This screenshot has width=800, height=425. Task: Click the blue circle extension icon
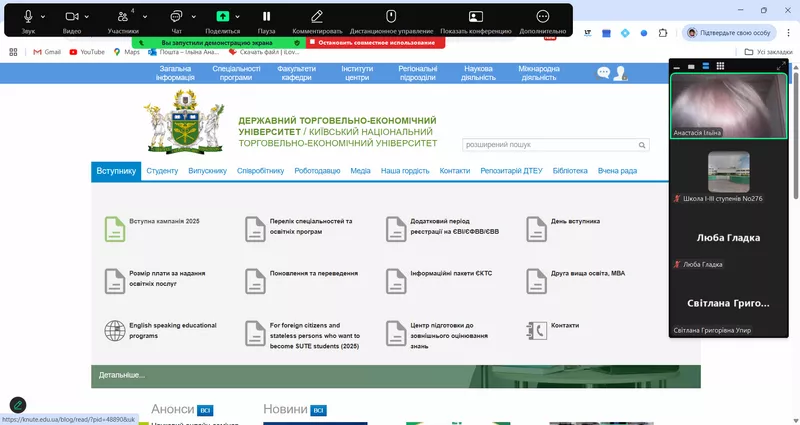644,33
